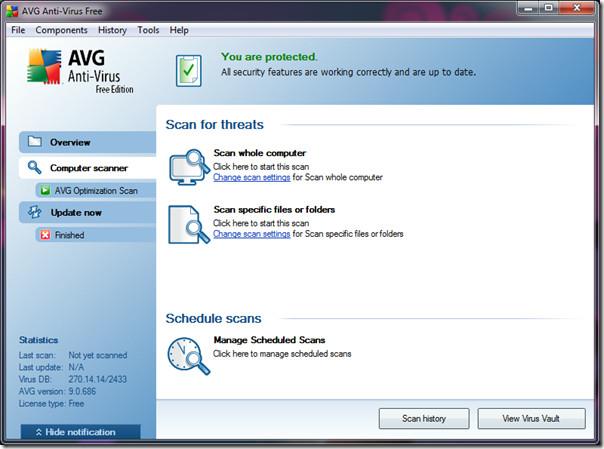Click the 'Statistics' heading

tap(39, 340)
